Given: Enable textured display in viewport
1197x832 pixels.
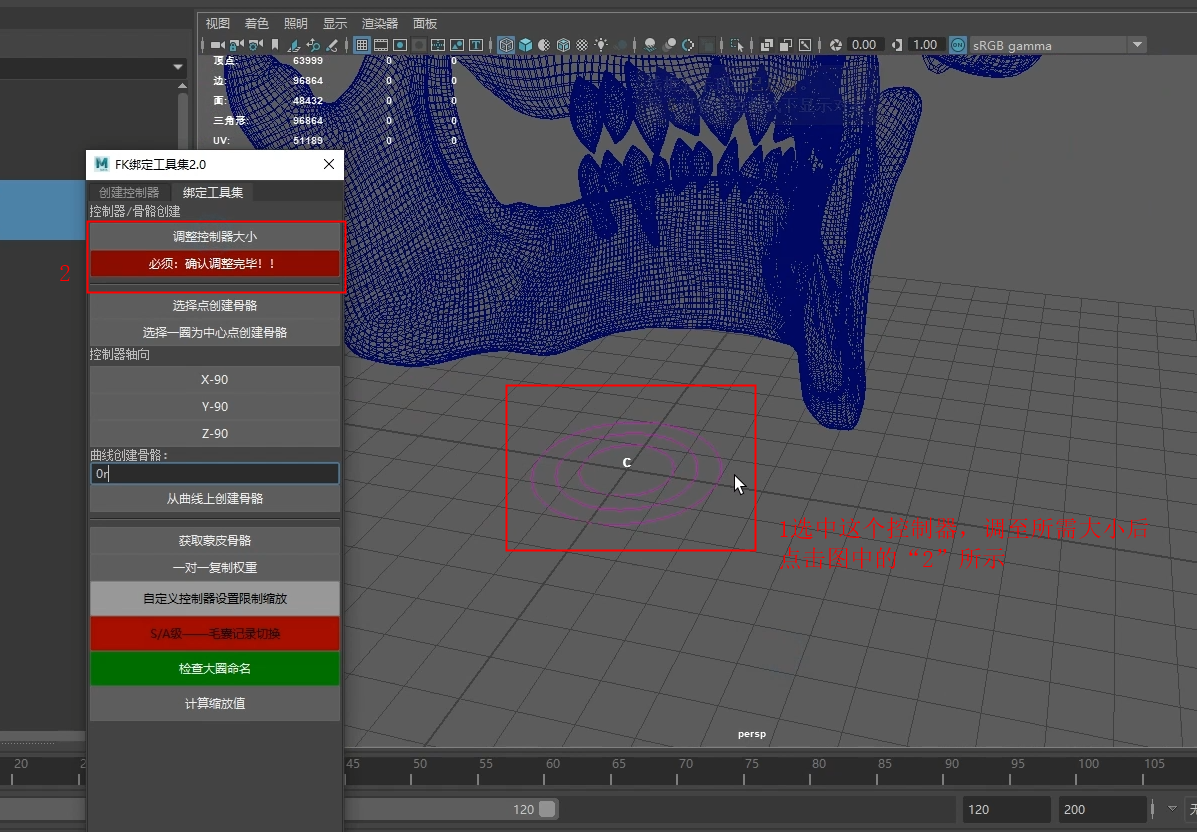Looking at the screenshot, I should point(582,45).
